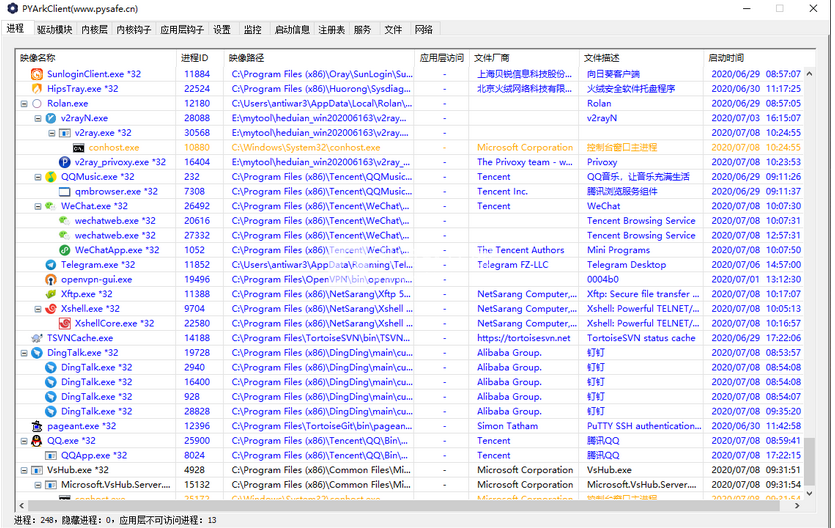Select the Simon Tatham vendor cell

click(507, 426)
